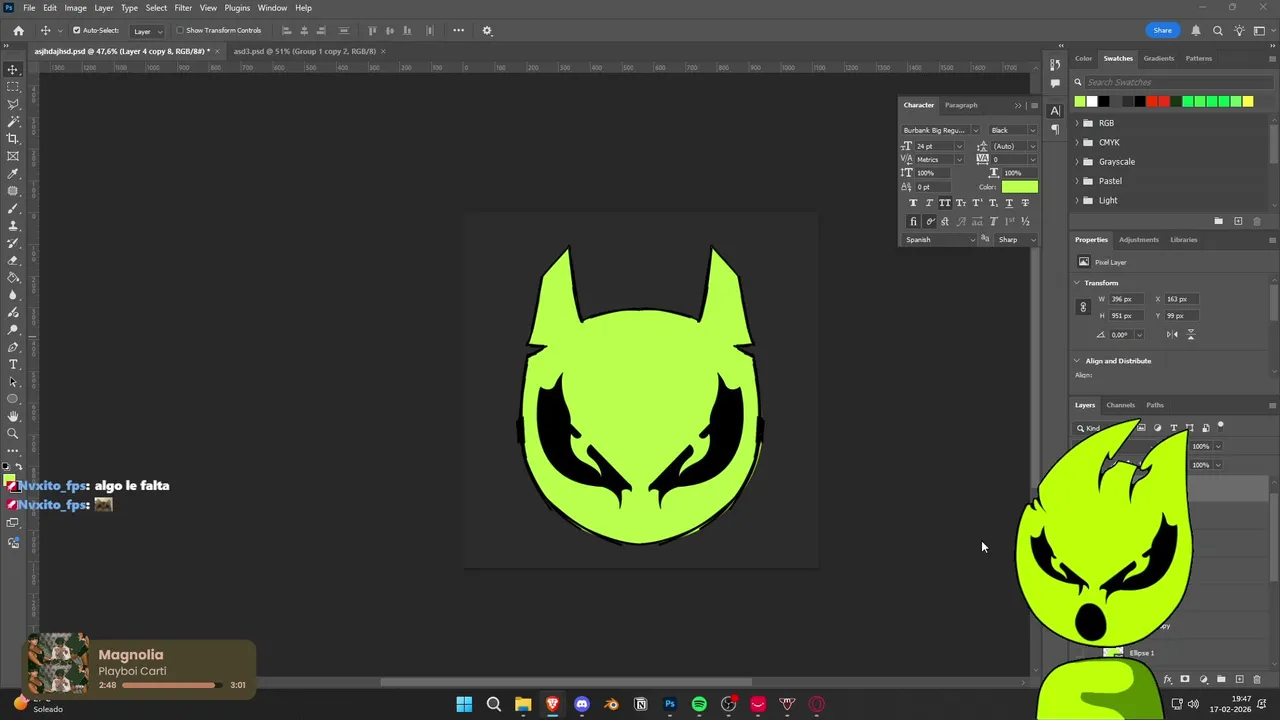Toggle Underline text style
The width and height of the screenshot is (1280, 720).
click(1009, 203)
